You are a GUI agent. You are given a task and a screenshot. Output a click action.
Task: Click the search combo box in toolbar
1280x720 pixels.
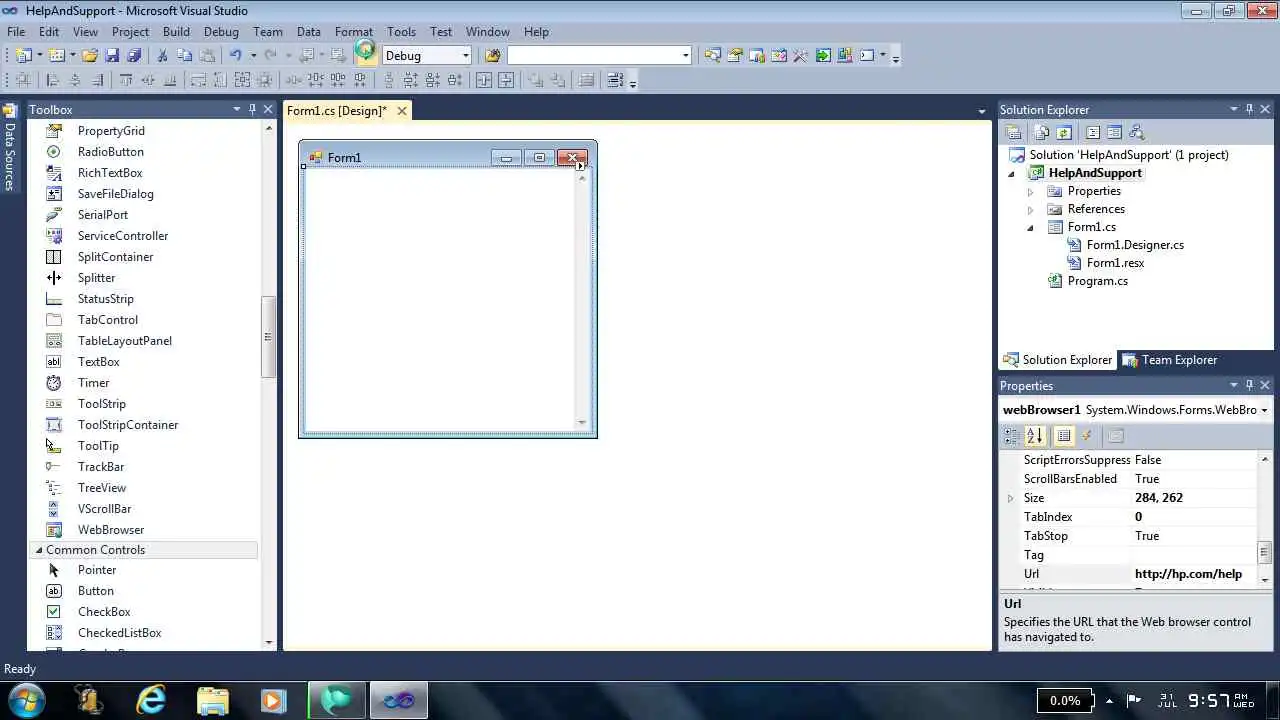[x=599, y=56]
